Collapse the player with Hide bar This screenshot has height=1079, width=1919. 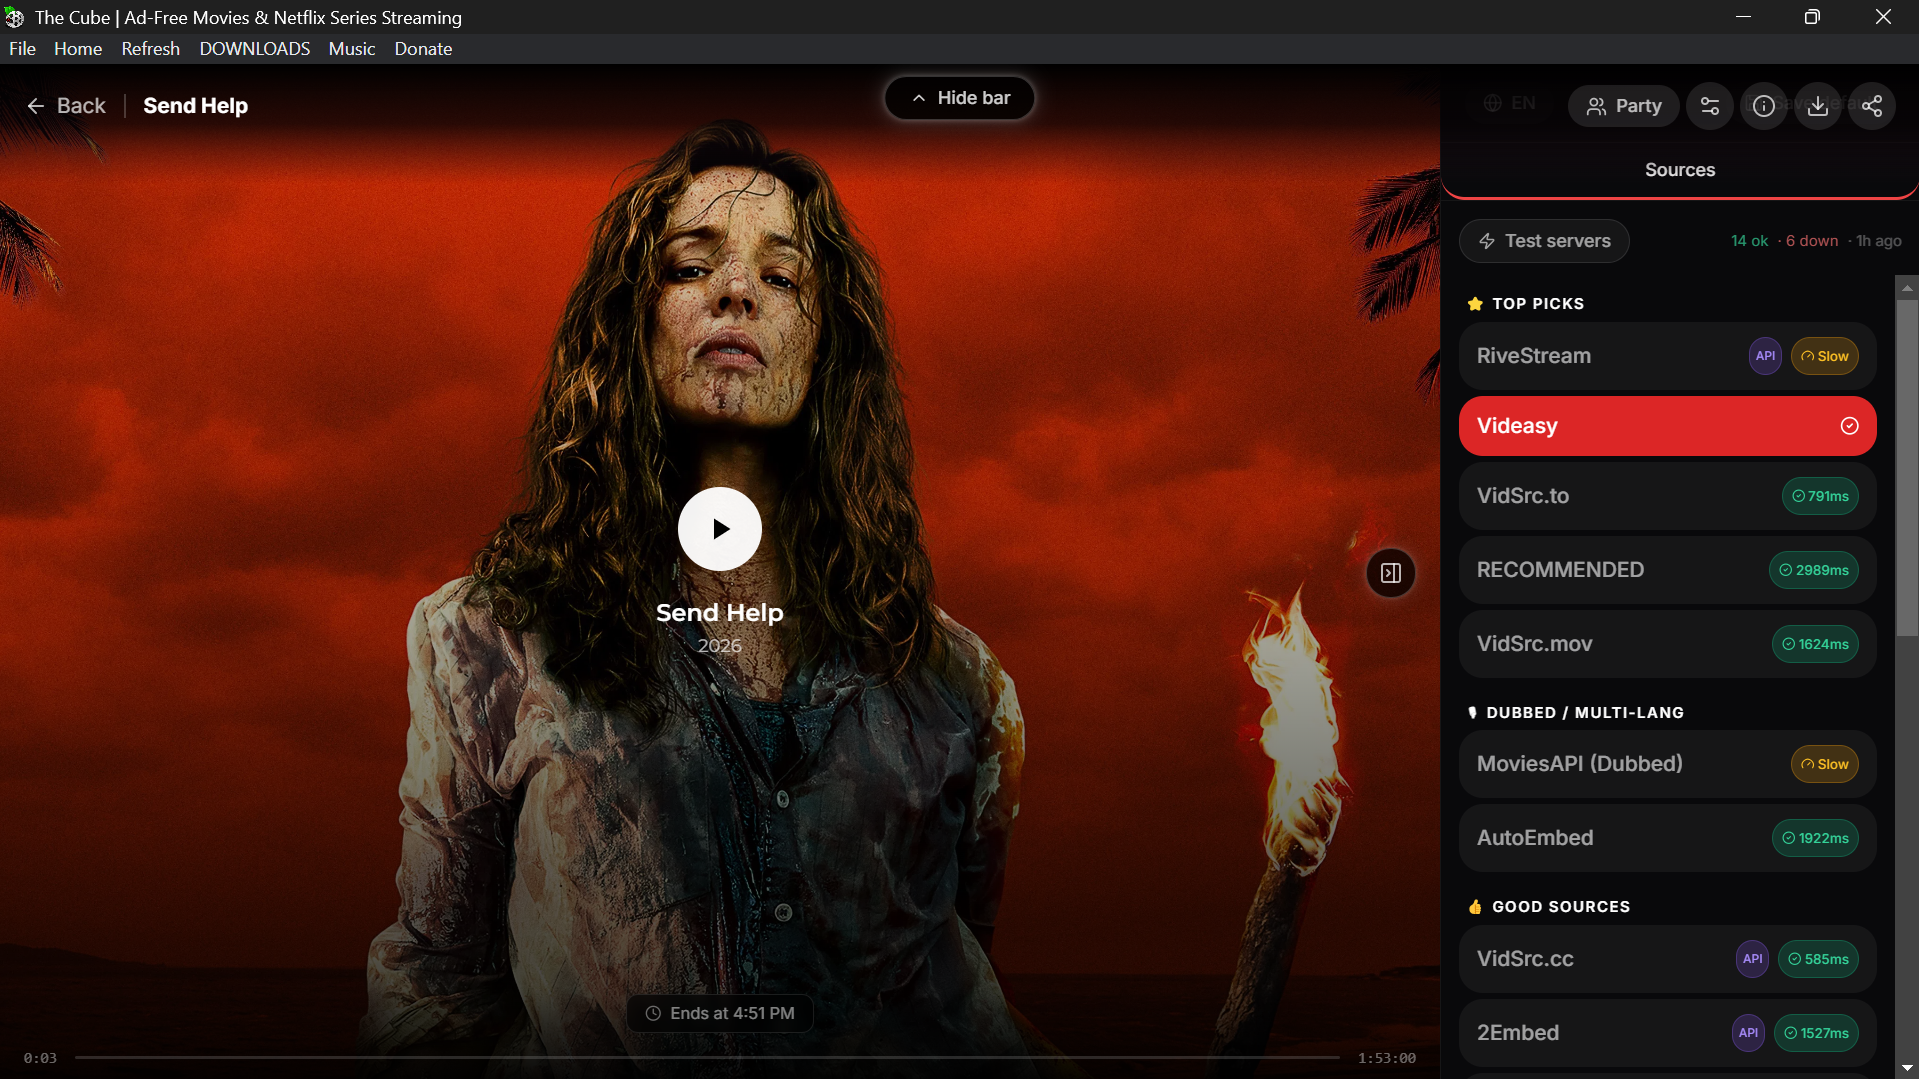pos(960,98)
